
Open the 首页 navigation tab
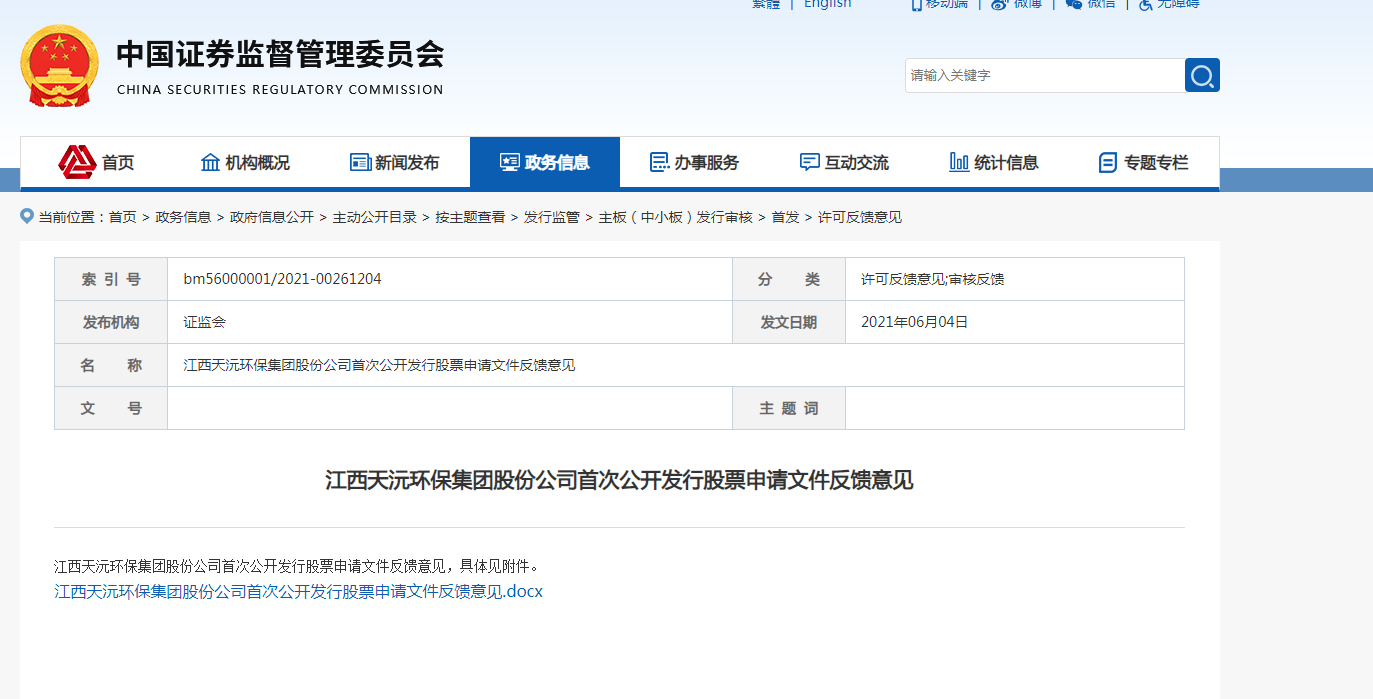click(96, 162)
